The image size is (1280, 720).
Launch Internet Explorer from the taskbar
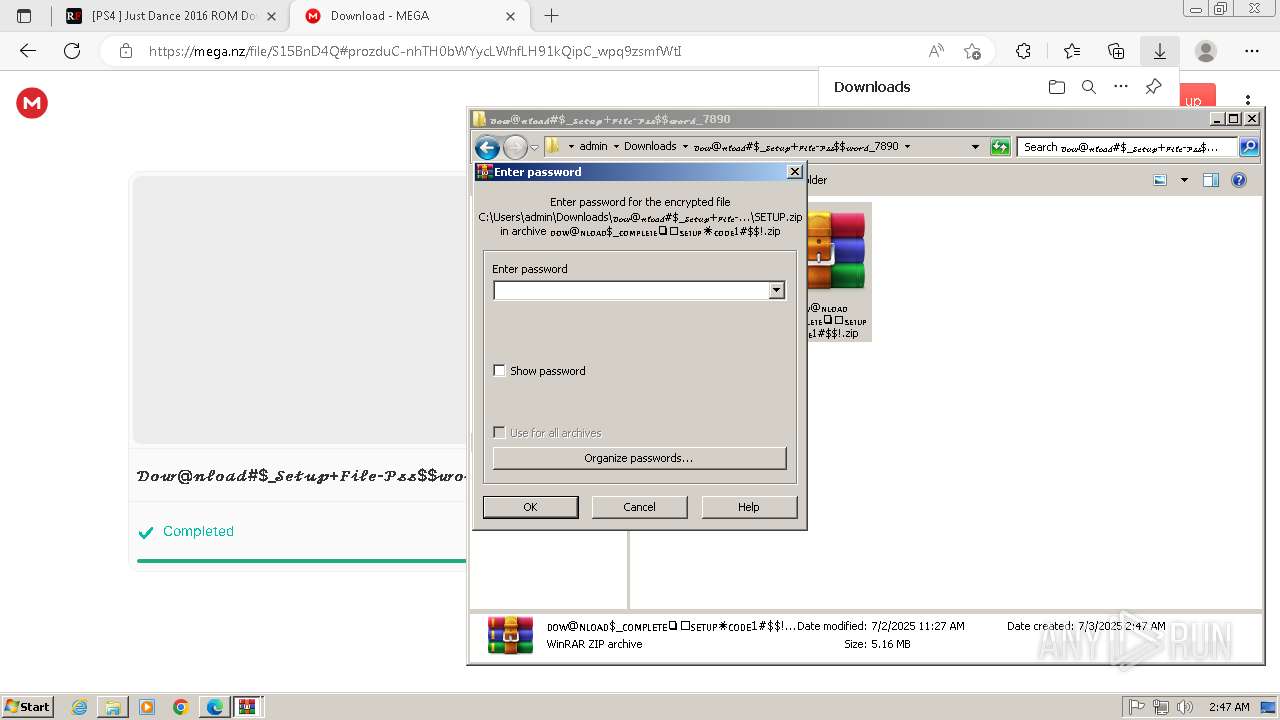[80, 707]
